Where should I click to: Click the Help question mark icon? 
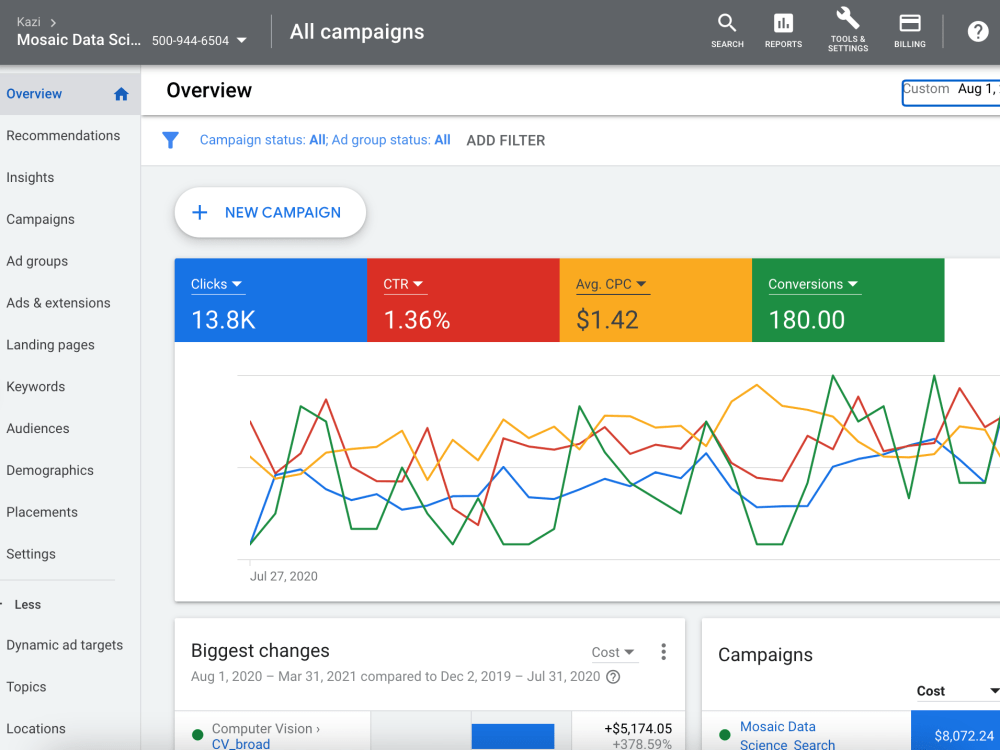(x=978, y=31)
